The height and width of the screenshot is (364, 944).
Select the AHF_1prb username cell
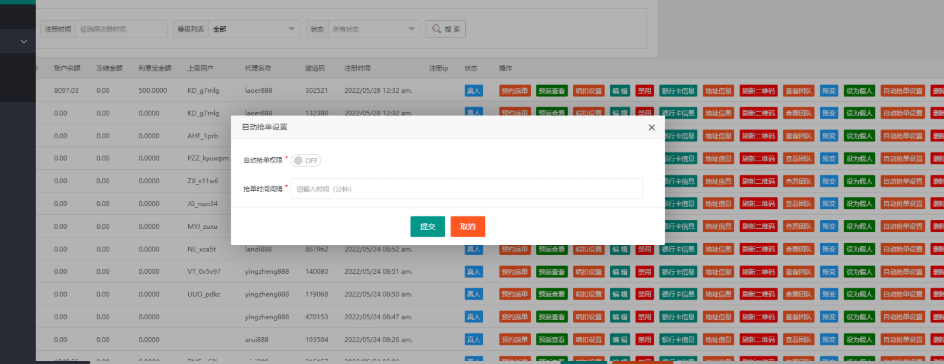pos(202,135)
